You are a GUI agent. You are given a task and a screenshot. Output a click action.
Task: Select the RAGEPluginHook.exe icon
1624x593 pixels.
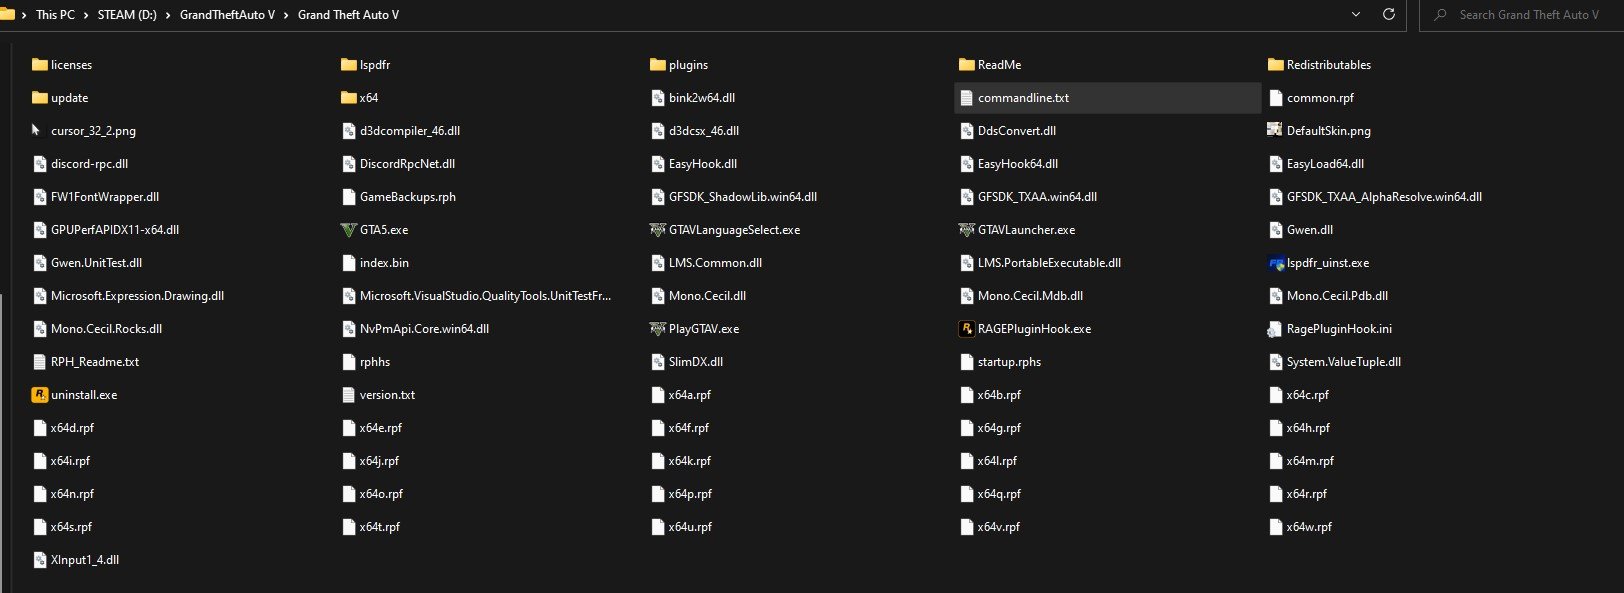pyautogui.click(x=966, y=329)
